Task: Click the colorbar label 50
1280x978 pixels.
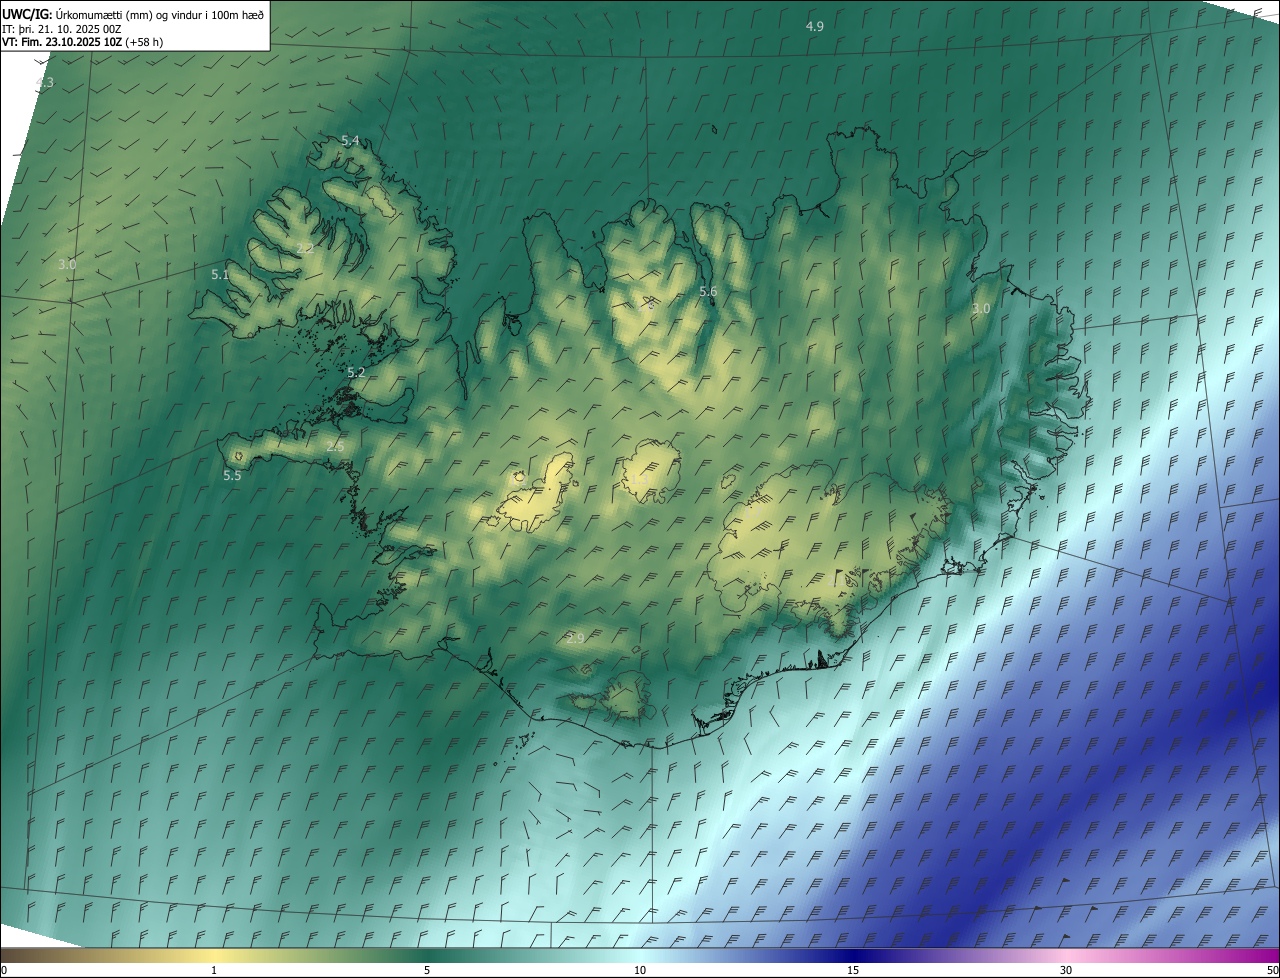Action: 1272,970
